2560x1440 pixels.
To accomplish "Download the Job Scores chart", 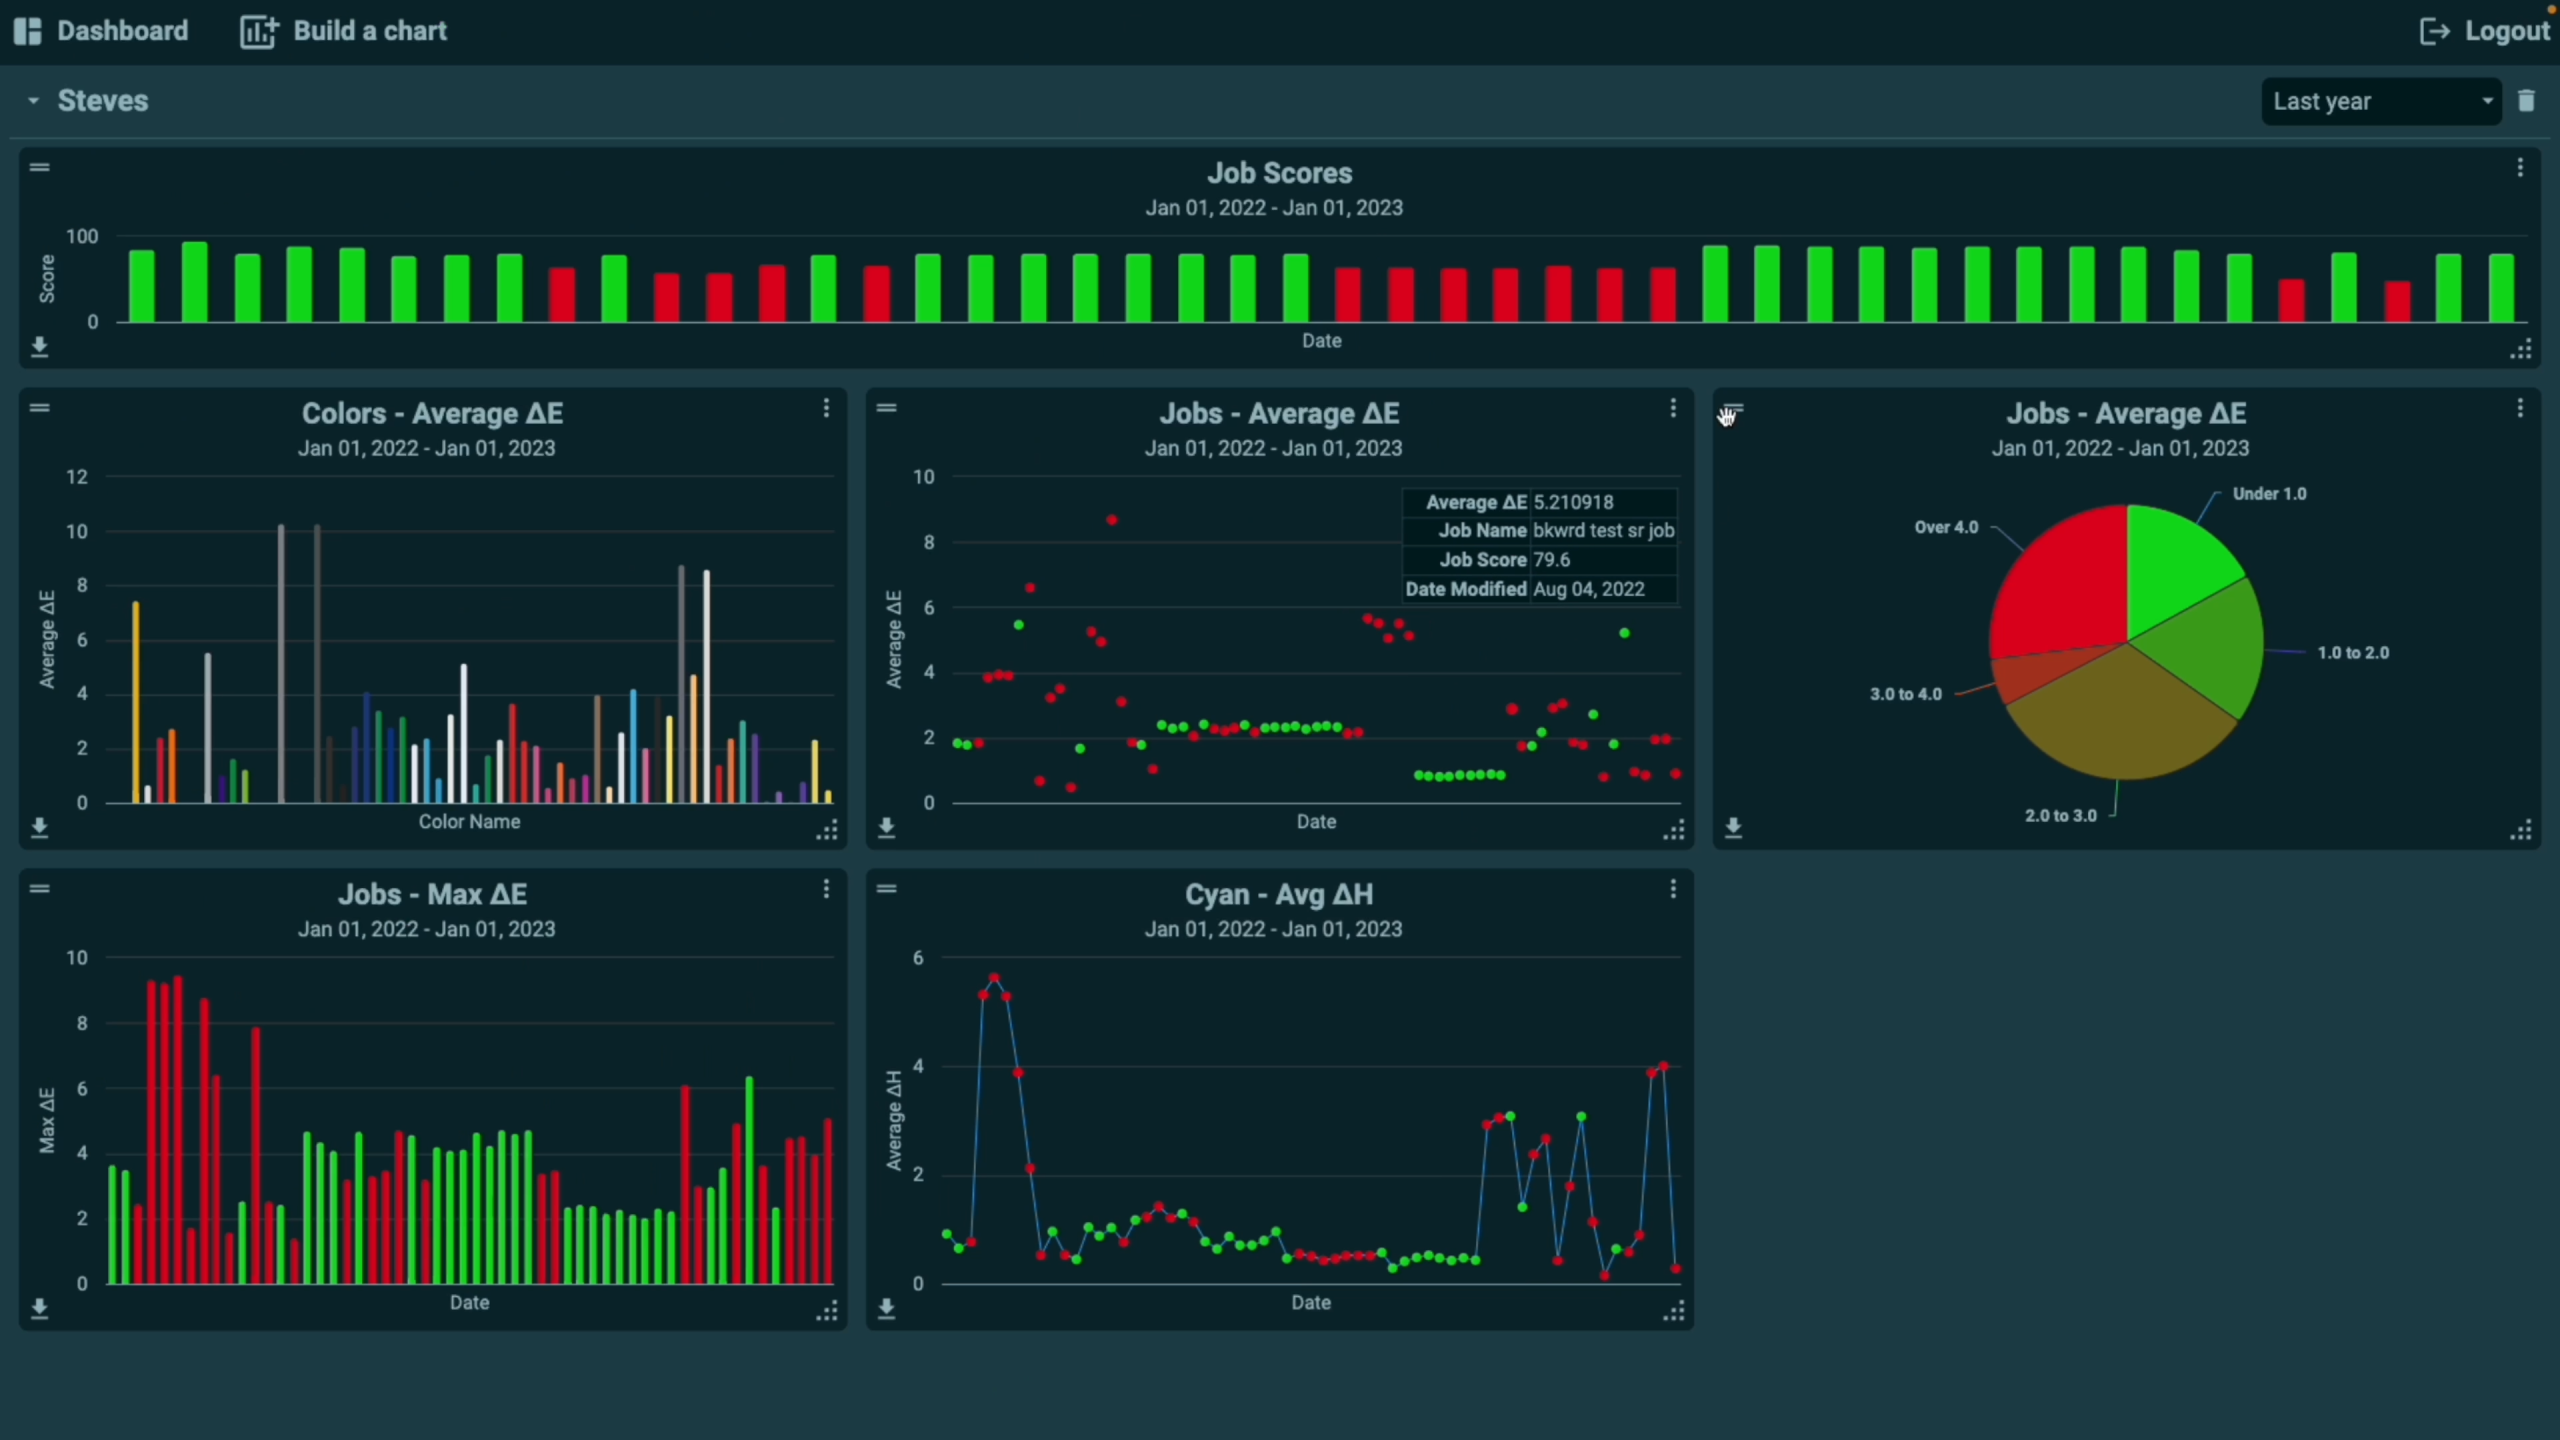I will (39, 347).
